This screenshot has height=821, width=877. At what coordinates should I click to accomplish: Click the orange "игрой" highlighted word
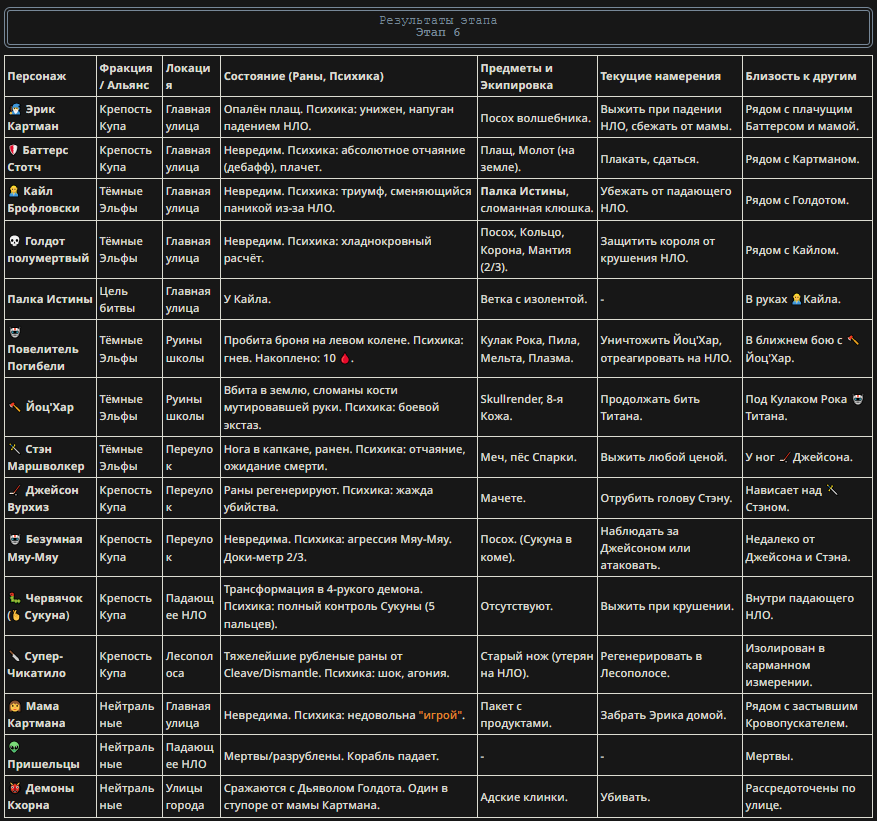click(441, 715)
